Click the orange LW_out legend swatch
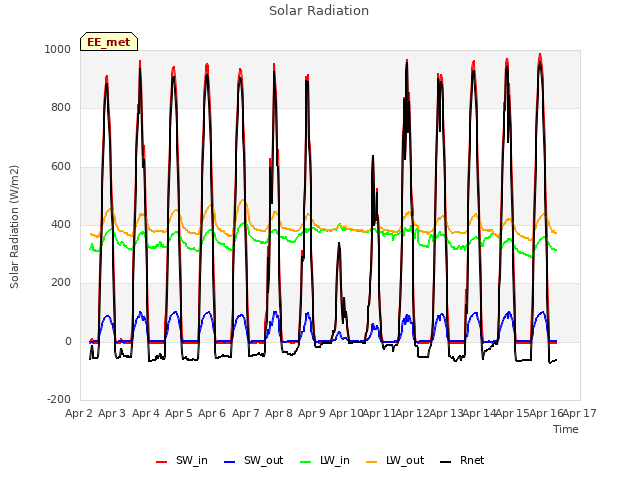Image resolution: width=640 pixels, height=480 pixels. (372, 462)
